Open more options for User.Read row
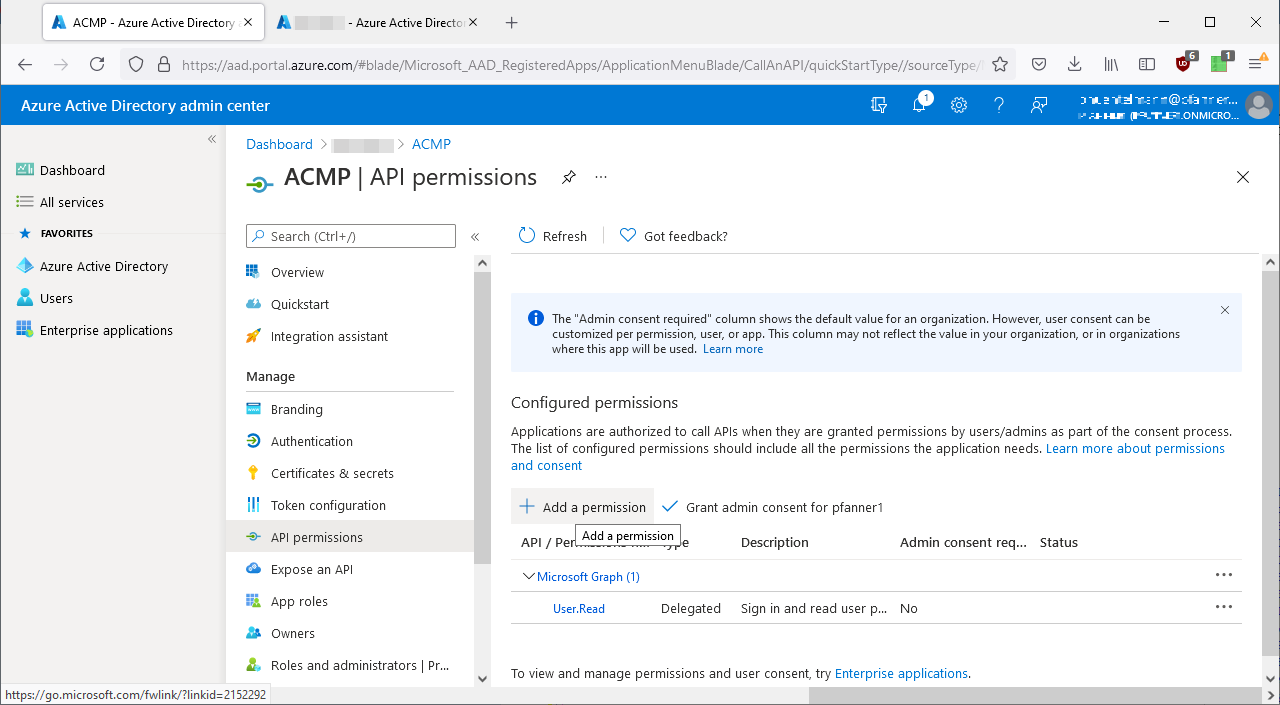 click(1223, 607)
